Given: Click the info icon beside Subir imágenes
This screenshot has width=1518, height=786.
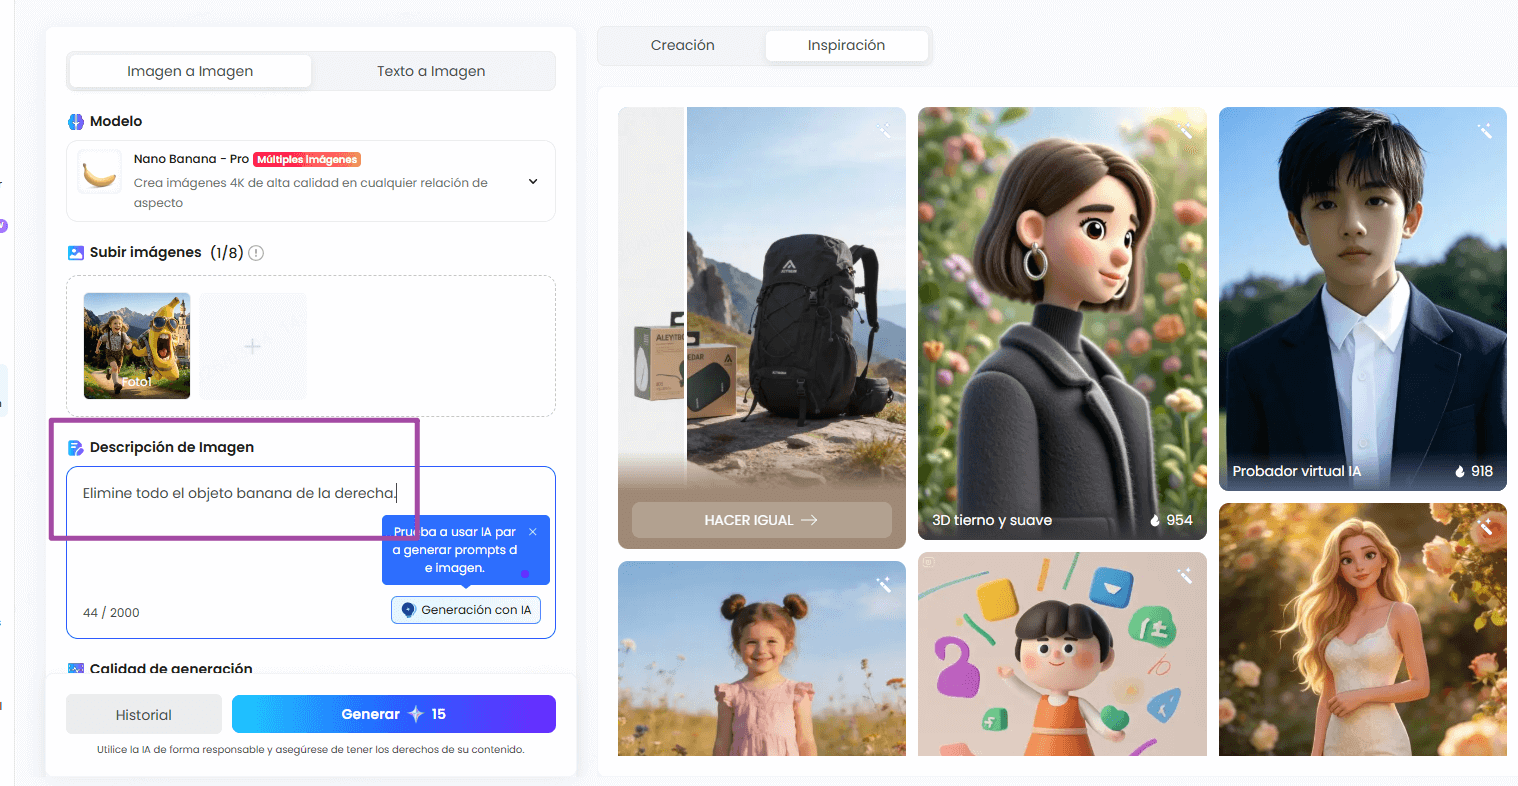Looking at the screenshot, I should coord(256,253).
